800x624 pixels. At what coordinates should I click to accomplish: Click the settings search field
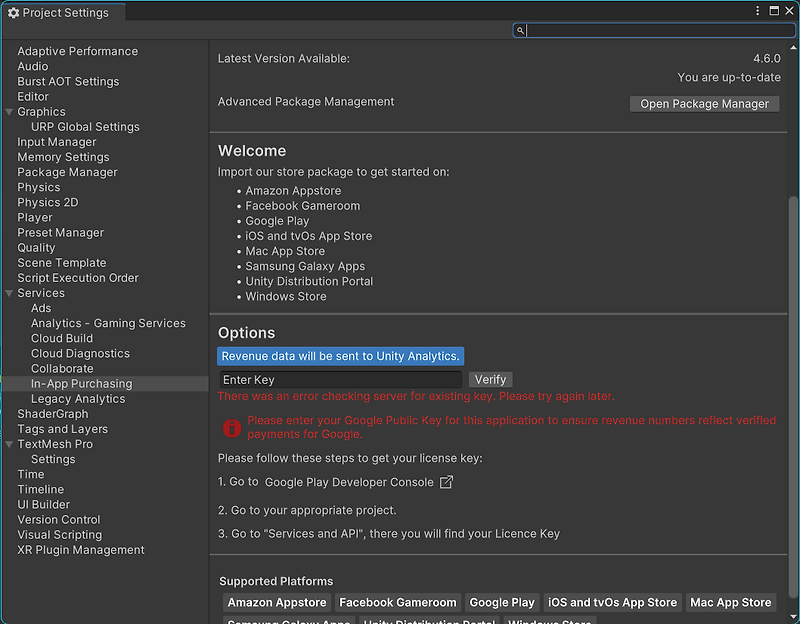pyautogui.click(x=660, y=31)
